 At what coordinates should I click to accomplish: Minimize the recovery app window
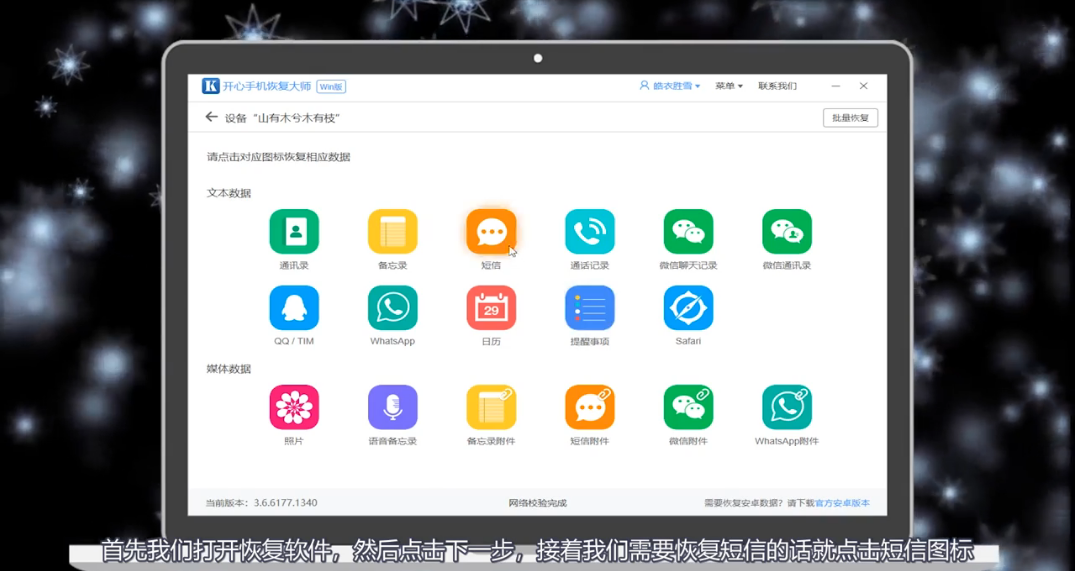point(836,86)
